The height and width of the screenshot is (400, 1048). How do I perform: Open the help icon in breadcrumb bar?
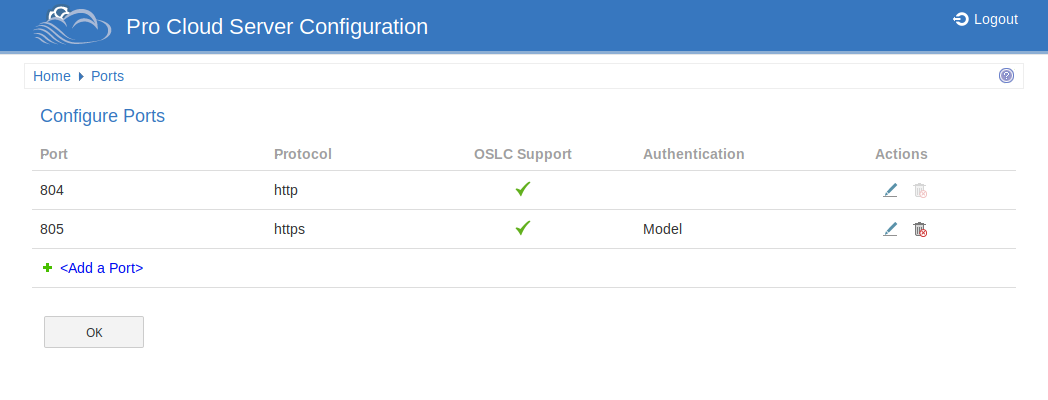1006,76
